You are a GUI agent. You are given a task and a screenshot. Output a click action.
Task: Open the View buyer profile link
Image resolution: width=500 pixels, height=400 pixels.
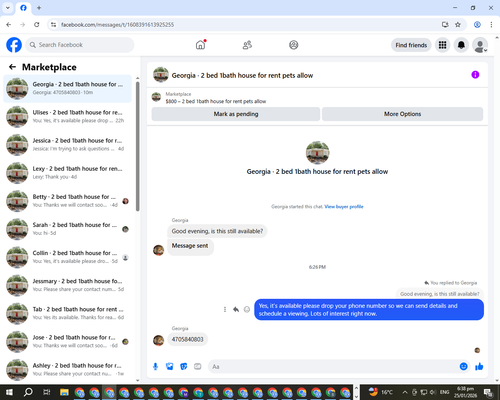click(x=344, y=207)
